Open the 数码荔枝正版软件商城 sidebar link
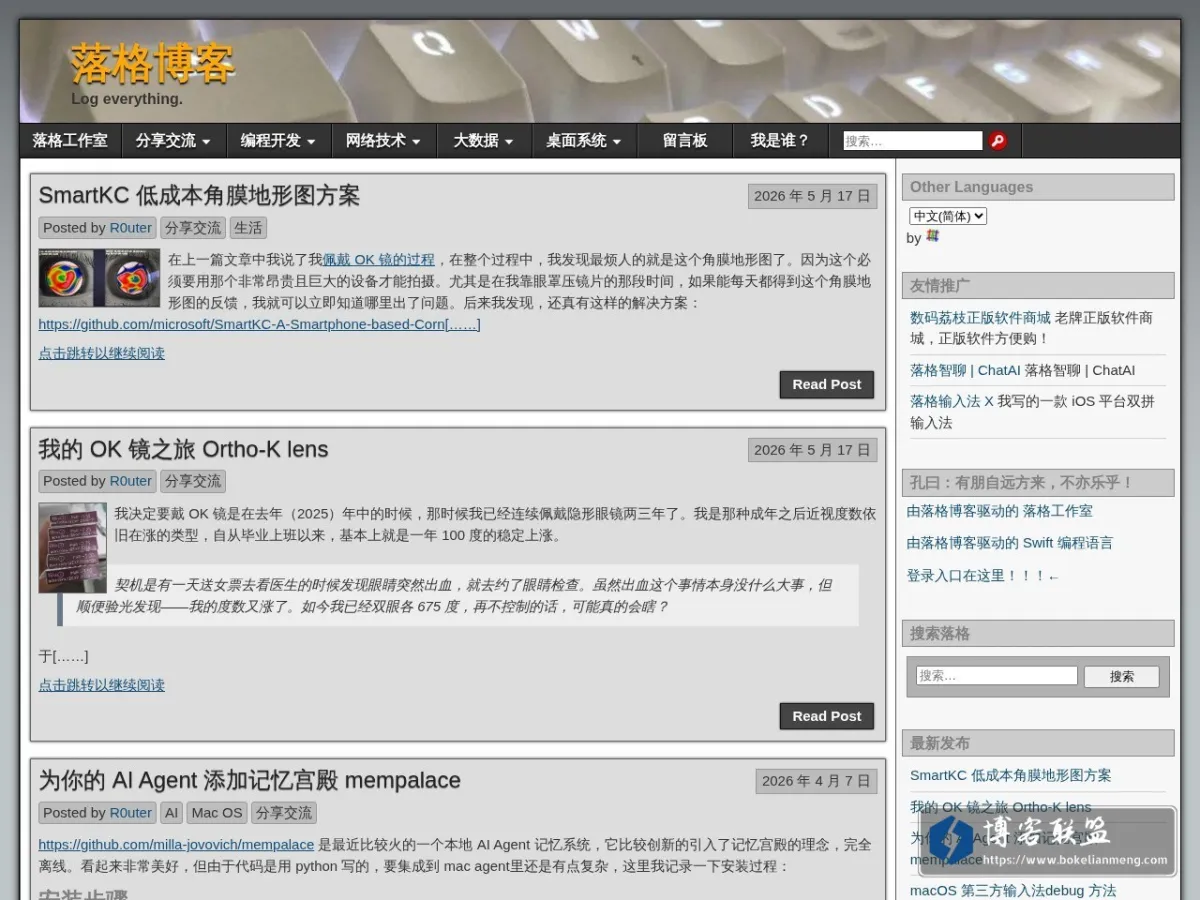Viewport: 1200px width, 900px height. pyautogui.click(x=980, y=317)
